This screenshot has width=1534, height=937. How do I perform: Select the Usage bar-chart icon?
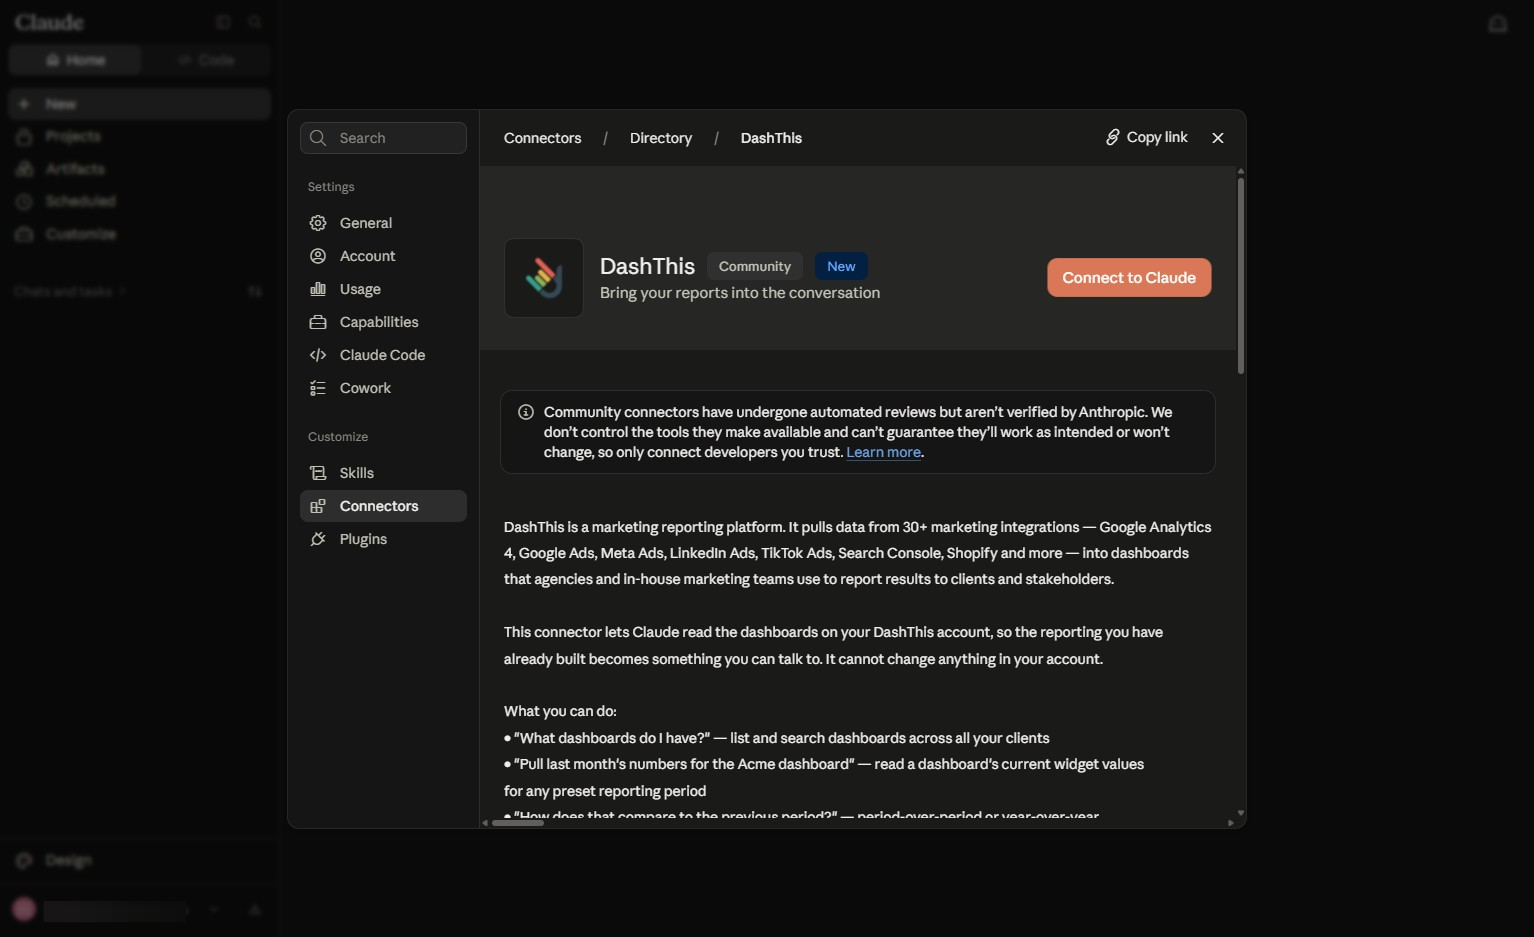[x=318, y=289]
